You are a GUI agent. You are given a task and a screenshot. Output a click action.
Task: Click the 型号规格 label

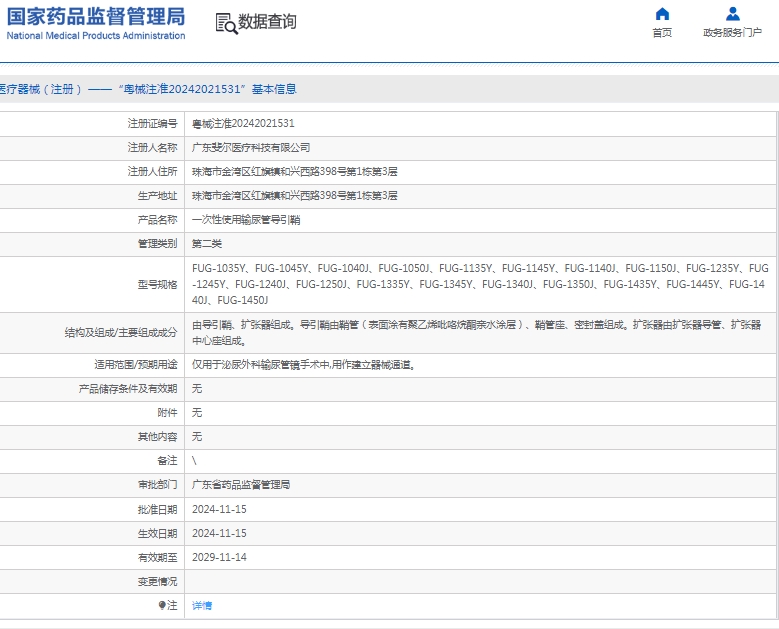157,285
